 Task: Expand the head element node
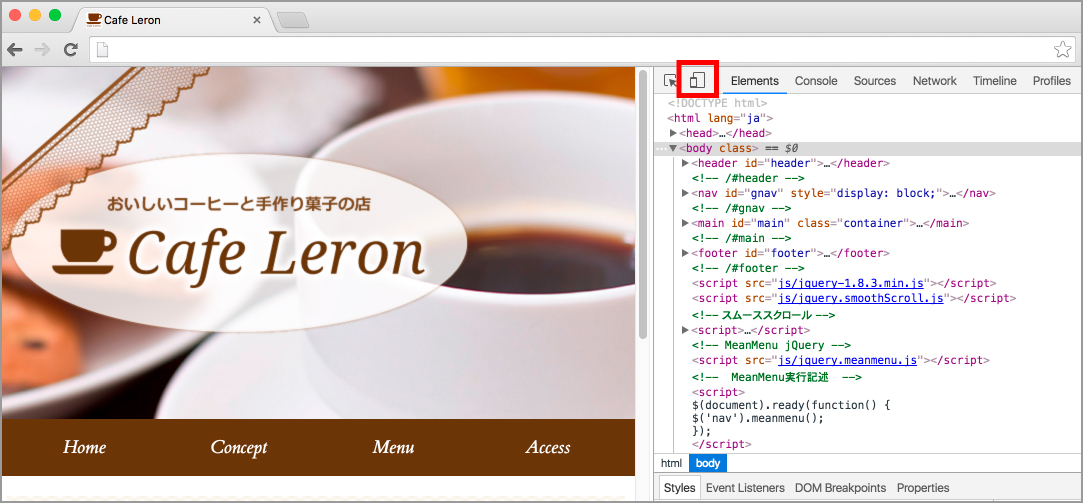pyautogui.click(x=673, y=133)
